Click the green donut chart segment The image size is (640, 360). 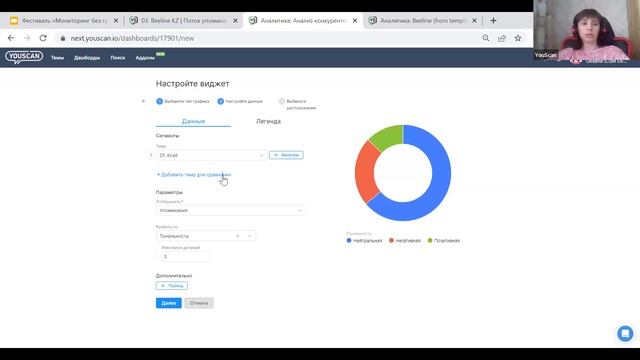[388, 136]
